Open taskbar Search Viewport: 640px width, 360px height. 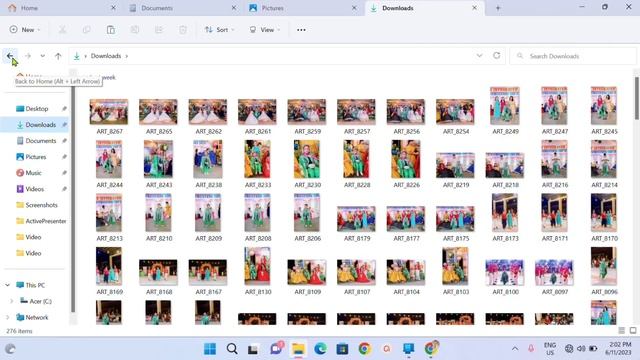pos(232,349)
